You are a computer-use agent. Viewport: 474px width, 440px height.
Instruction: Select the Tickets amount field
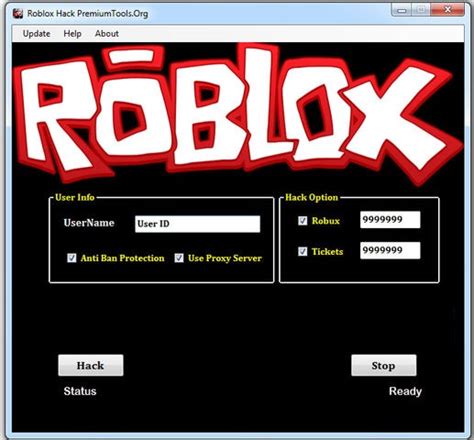tap(390, 250)
